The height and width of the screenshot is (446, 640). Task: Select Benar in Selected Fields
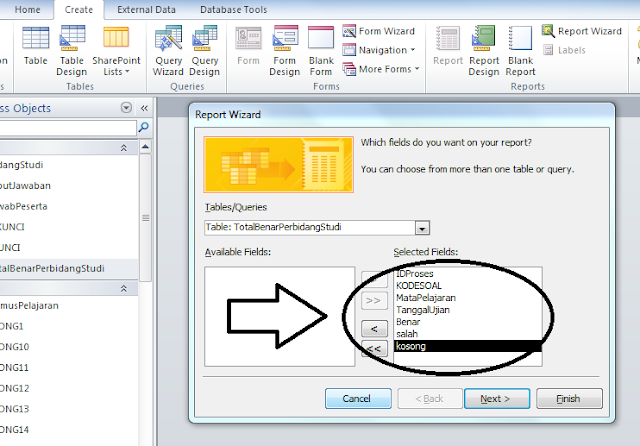pos(467,322)
